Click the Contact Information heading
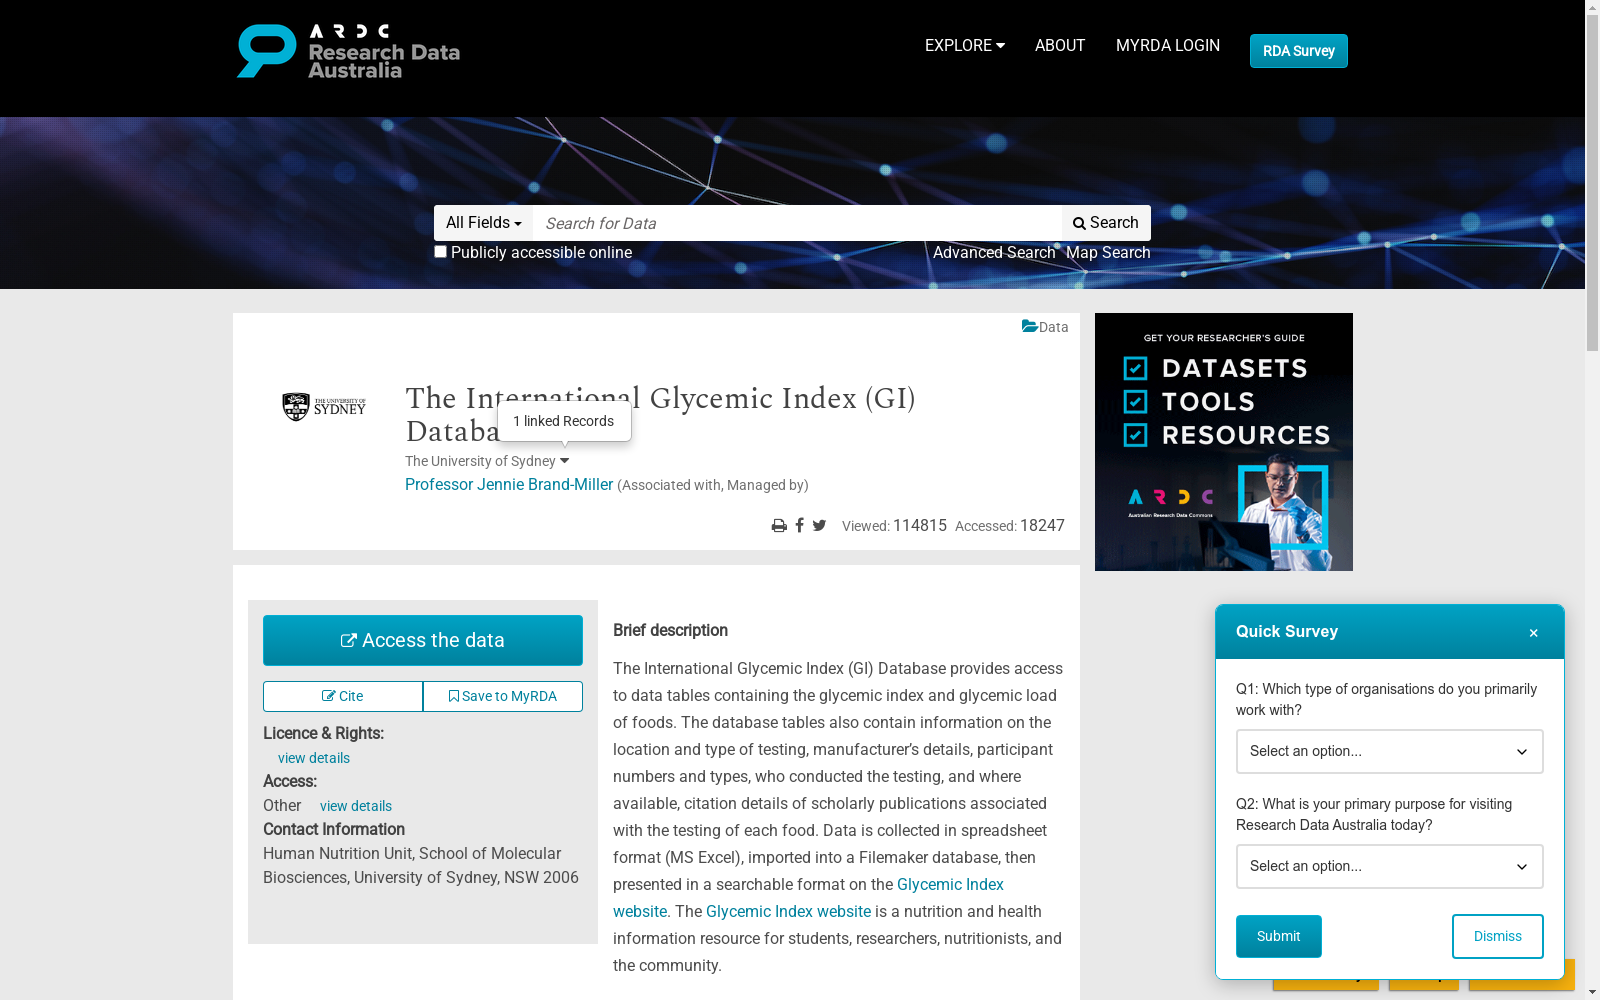This screenshot has width=1600, height=1000. (x=334, y=829)
